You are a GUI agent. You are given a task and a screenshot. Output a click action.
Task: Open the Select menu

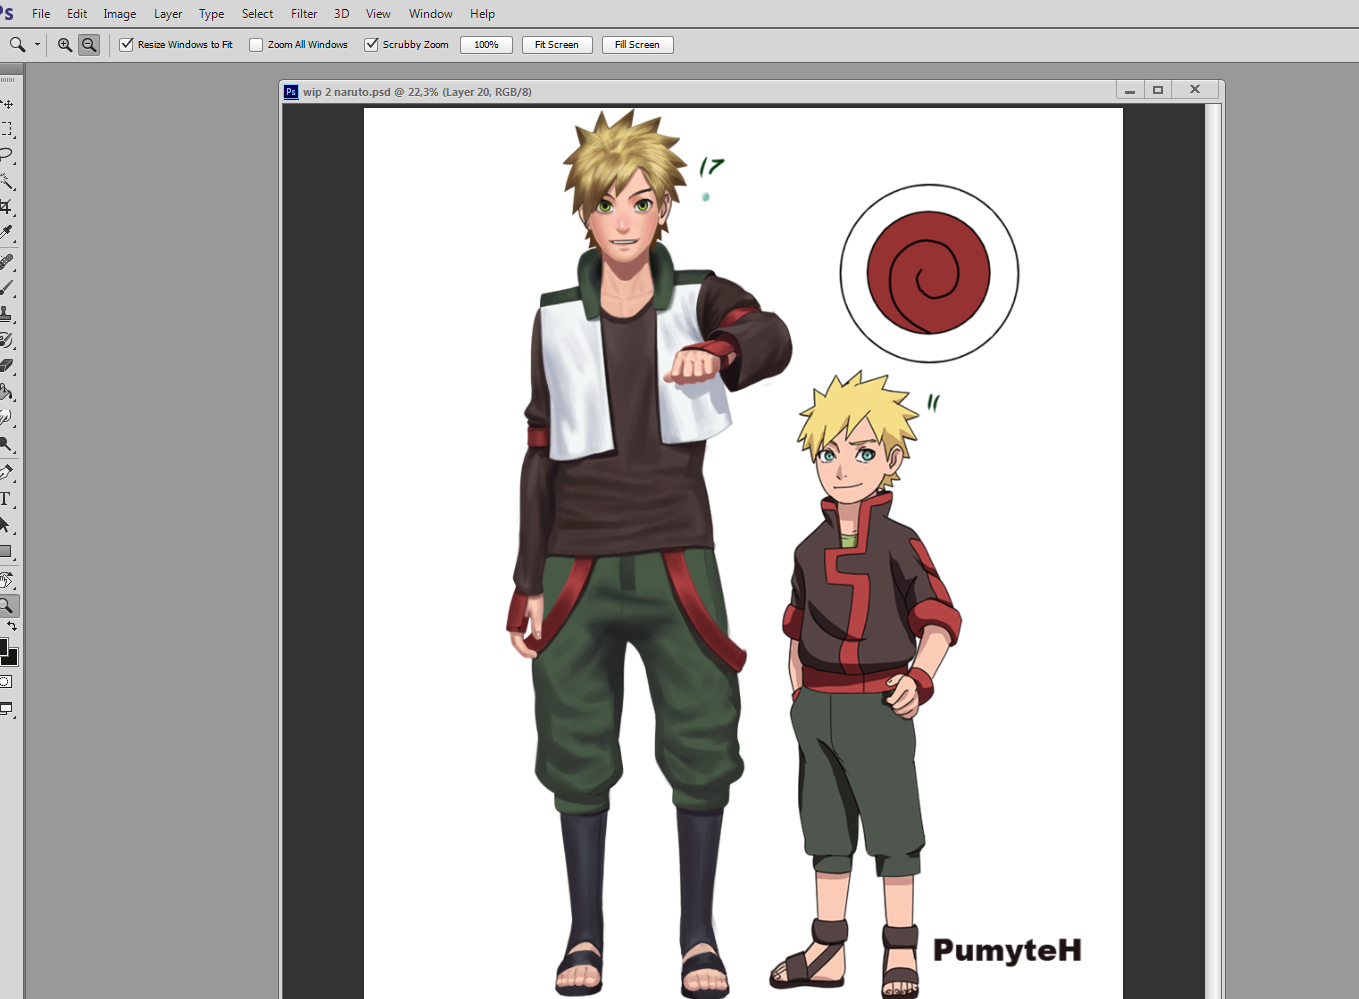click(x=257, y=14)
